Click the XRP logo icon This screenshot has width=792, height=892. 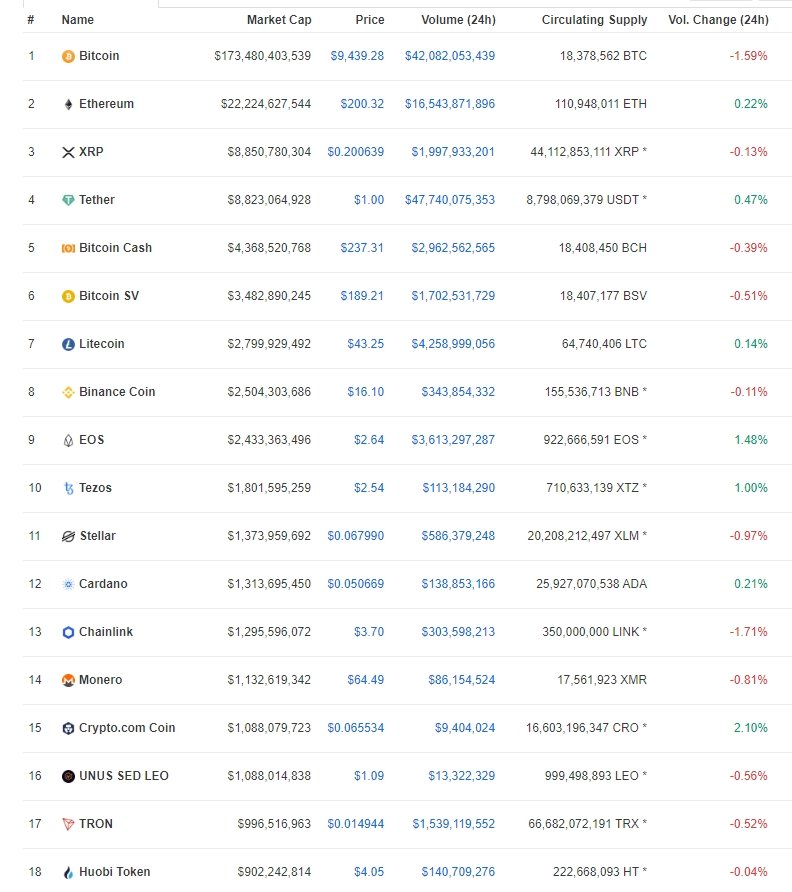pyautogui.click(x=68, y=152)
